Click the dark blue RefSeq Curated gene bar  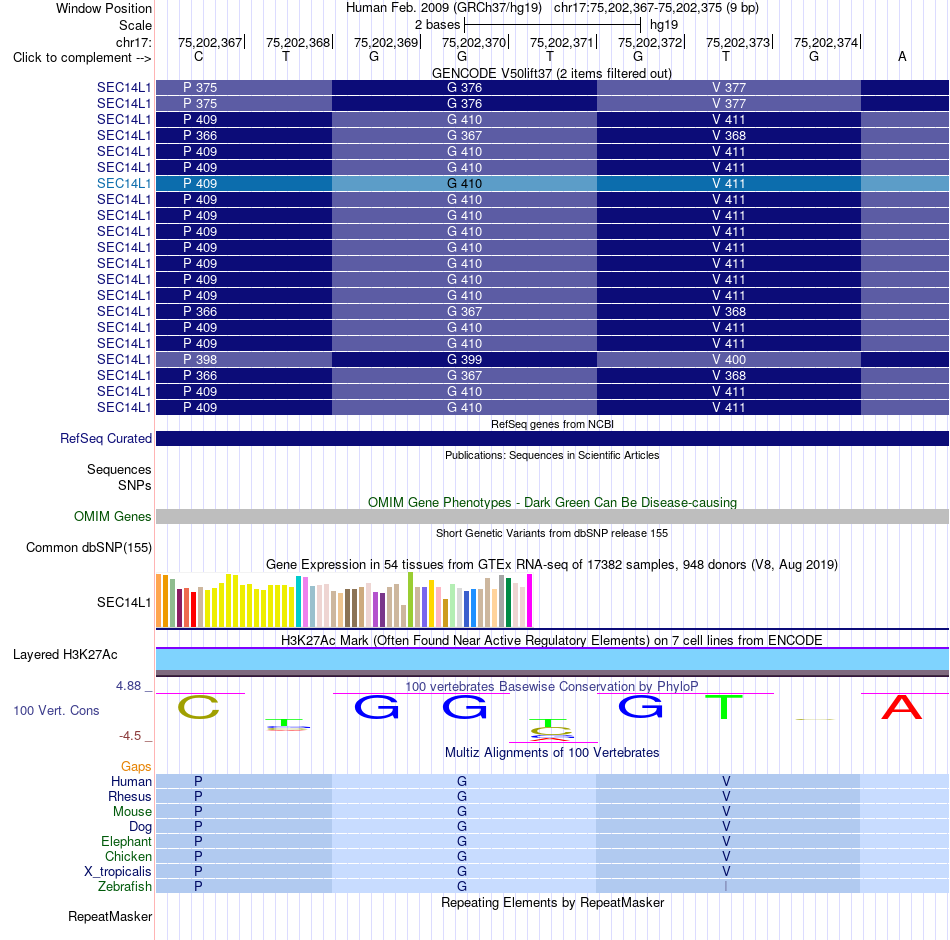(x=552, y=438)
